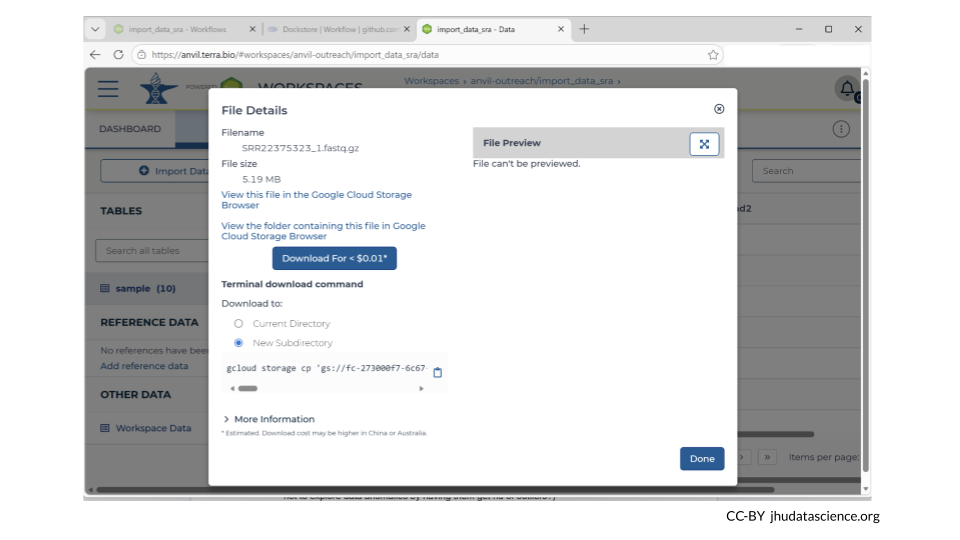This screenshot has width=960, height=540.
Task: Close the import_data_sra Workflows tab
Action: pos(252,29)
